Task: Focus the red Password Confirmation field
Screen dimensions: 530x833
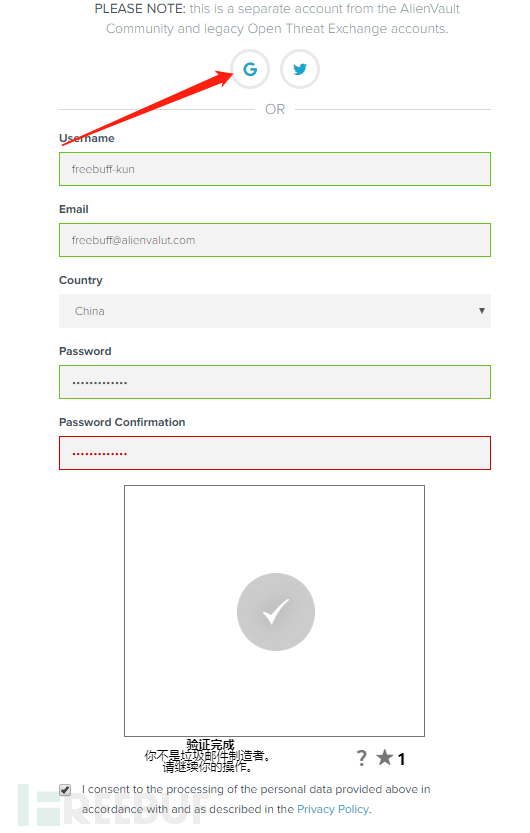Action: pyautogui.click(x=275, y=453)
